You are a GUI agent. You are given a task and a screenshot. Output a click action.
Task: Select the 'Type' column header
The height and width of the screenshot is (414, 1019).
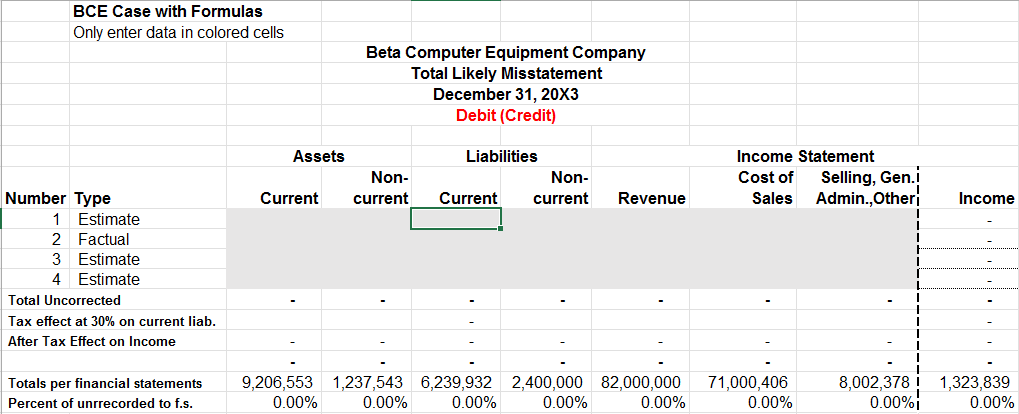(x=94, y=198)
